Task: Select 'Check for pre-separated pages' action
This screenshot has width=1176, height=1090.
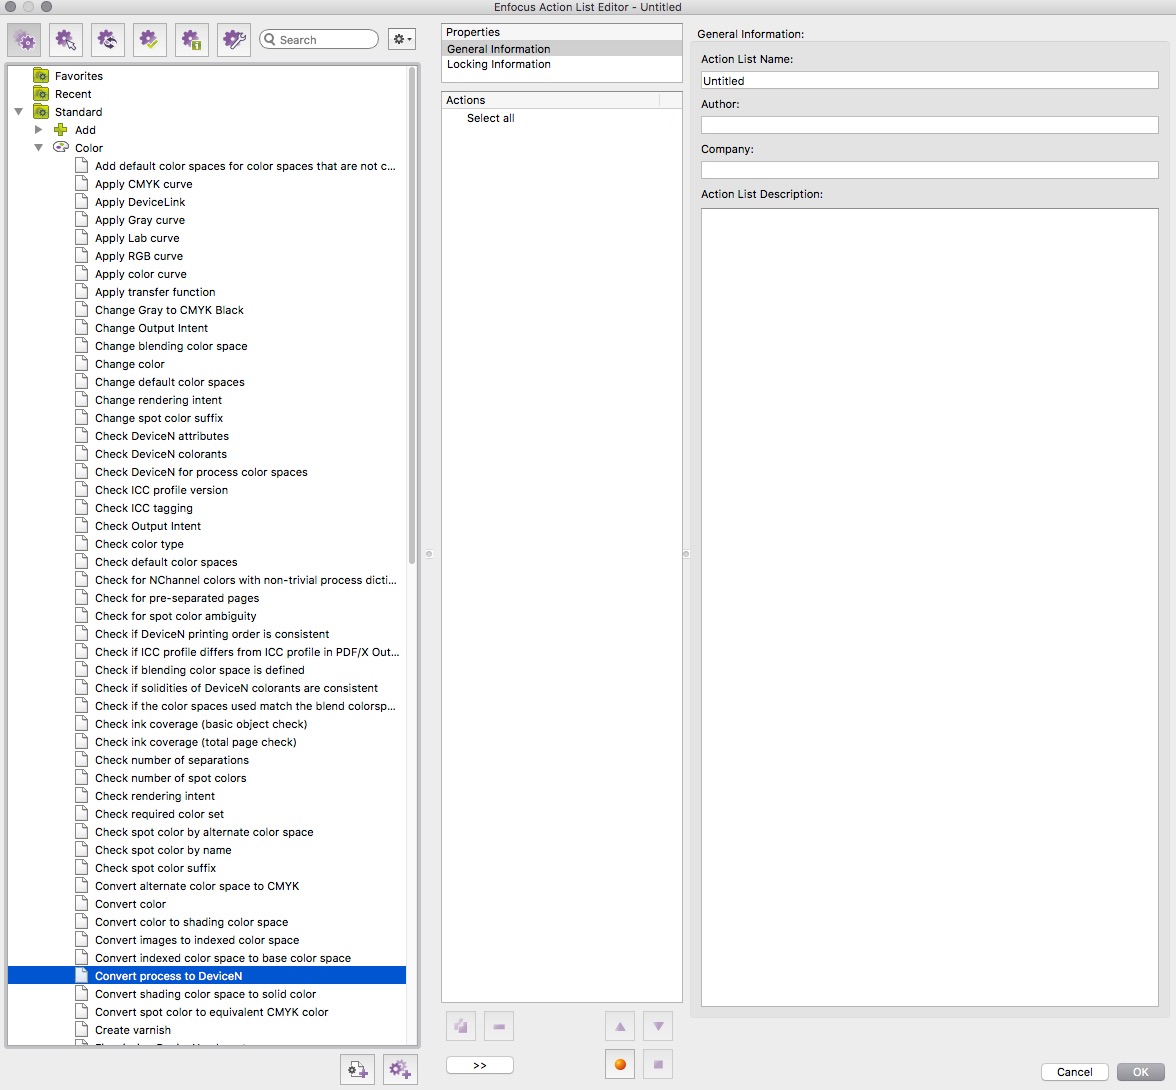Action: pyautogui.click(x=177, y=598)
